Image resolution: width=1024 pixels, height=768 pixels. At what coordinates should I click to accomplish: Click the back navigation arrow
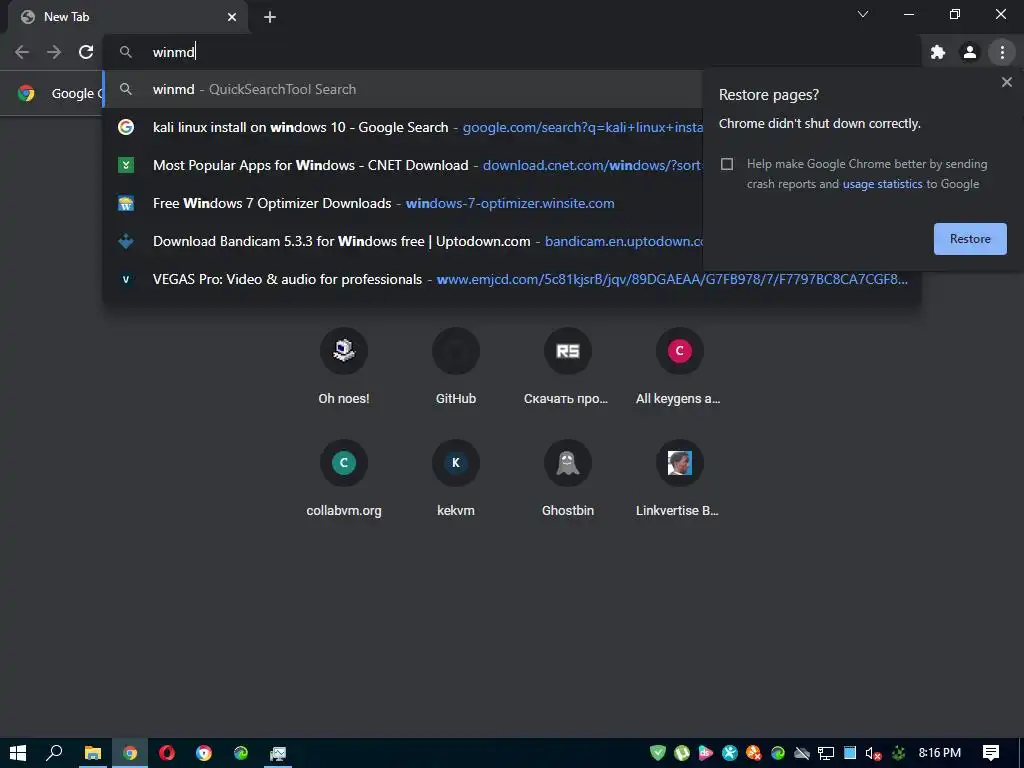[x=22, y=52]
